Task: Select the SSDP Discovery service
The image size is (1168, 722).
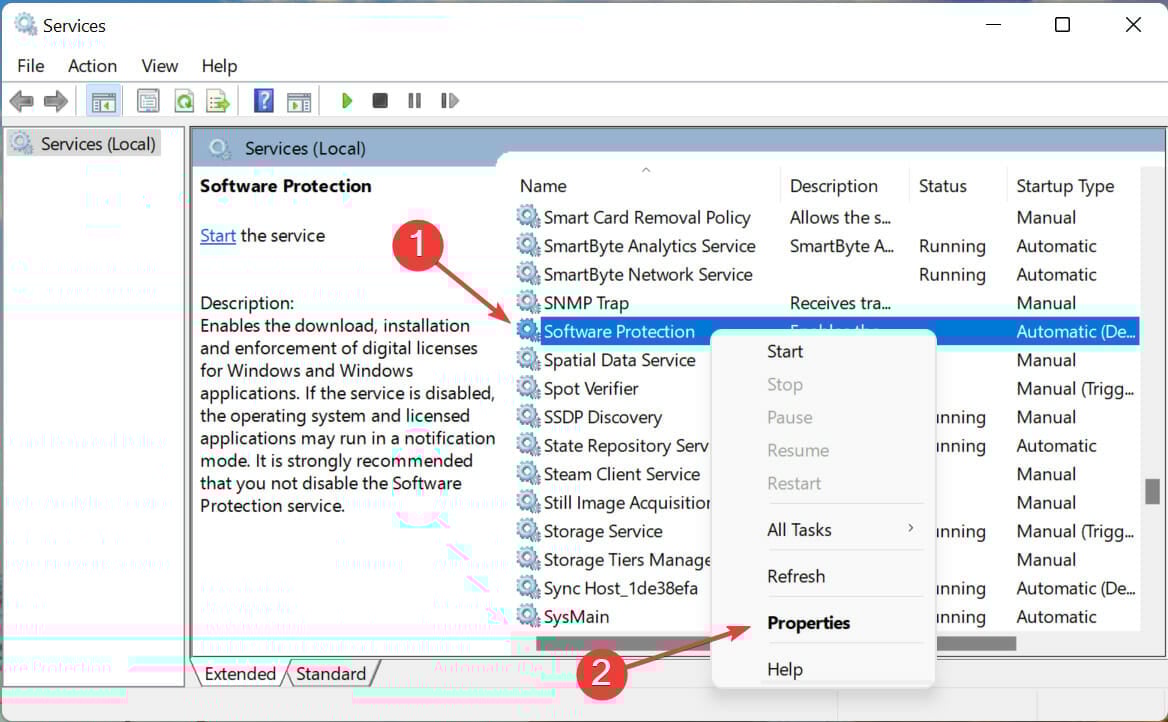Action: point(603,417)
